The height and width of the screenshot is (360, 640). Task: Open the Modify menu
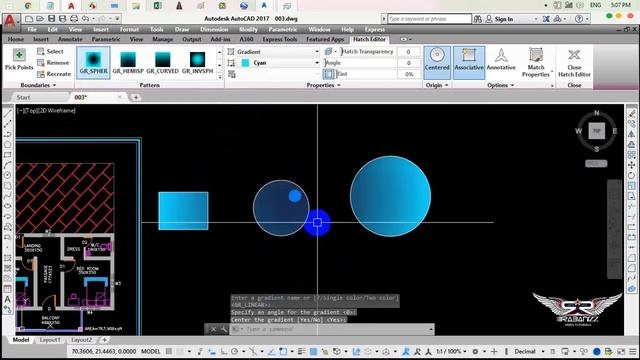pyautogui.click(x=248, y=29)
